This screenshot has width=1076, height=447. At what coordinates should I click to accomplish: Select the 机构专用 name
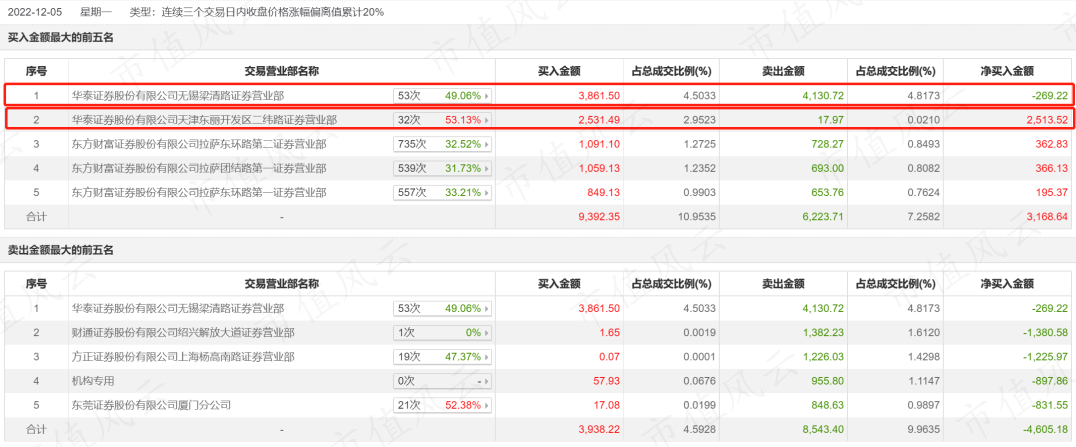pyautogui.click(x=93, y=381)
